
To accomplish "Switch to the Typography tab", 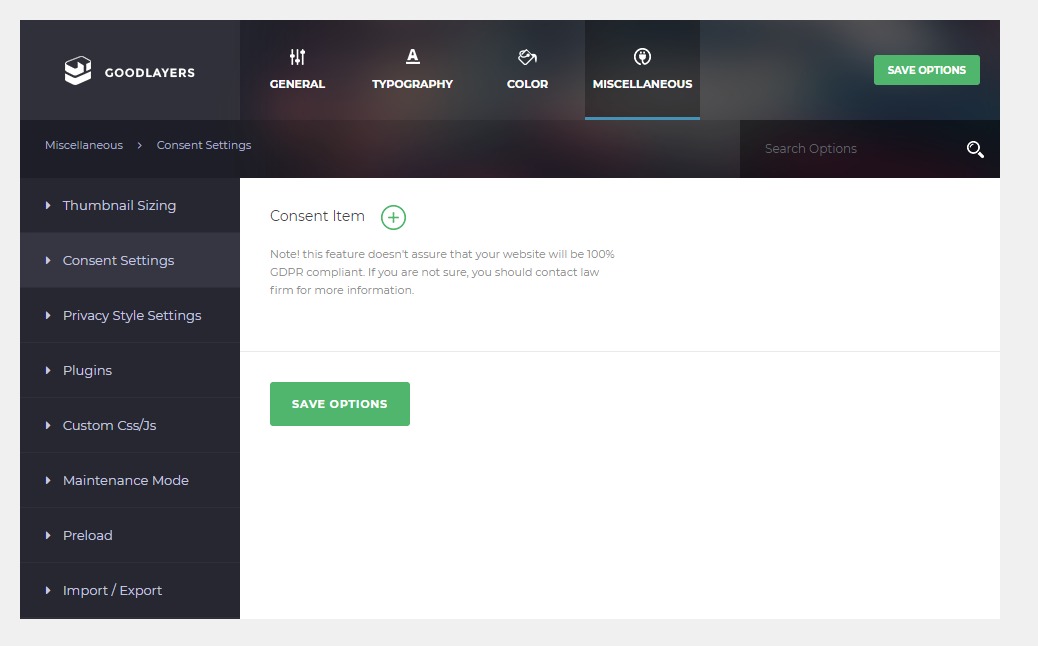I will [412, 70].
